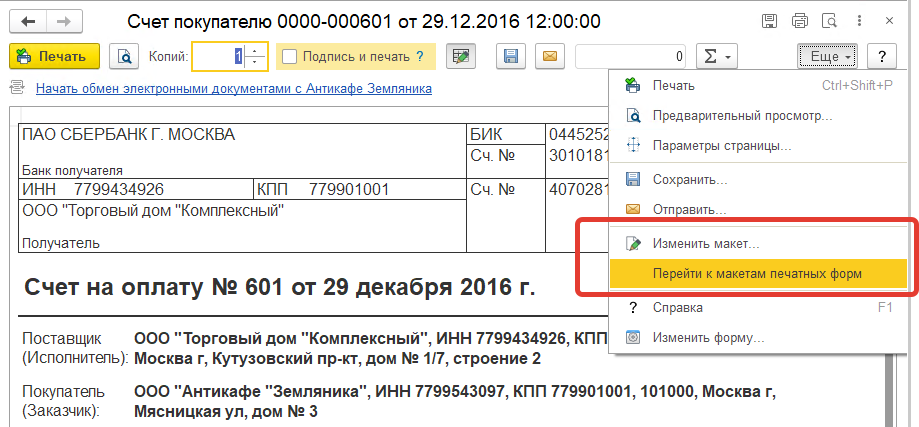Screen dimensions: 919x427
Task: Click the back navigation arrow
Action: 28,22
